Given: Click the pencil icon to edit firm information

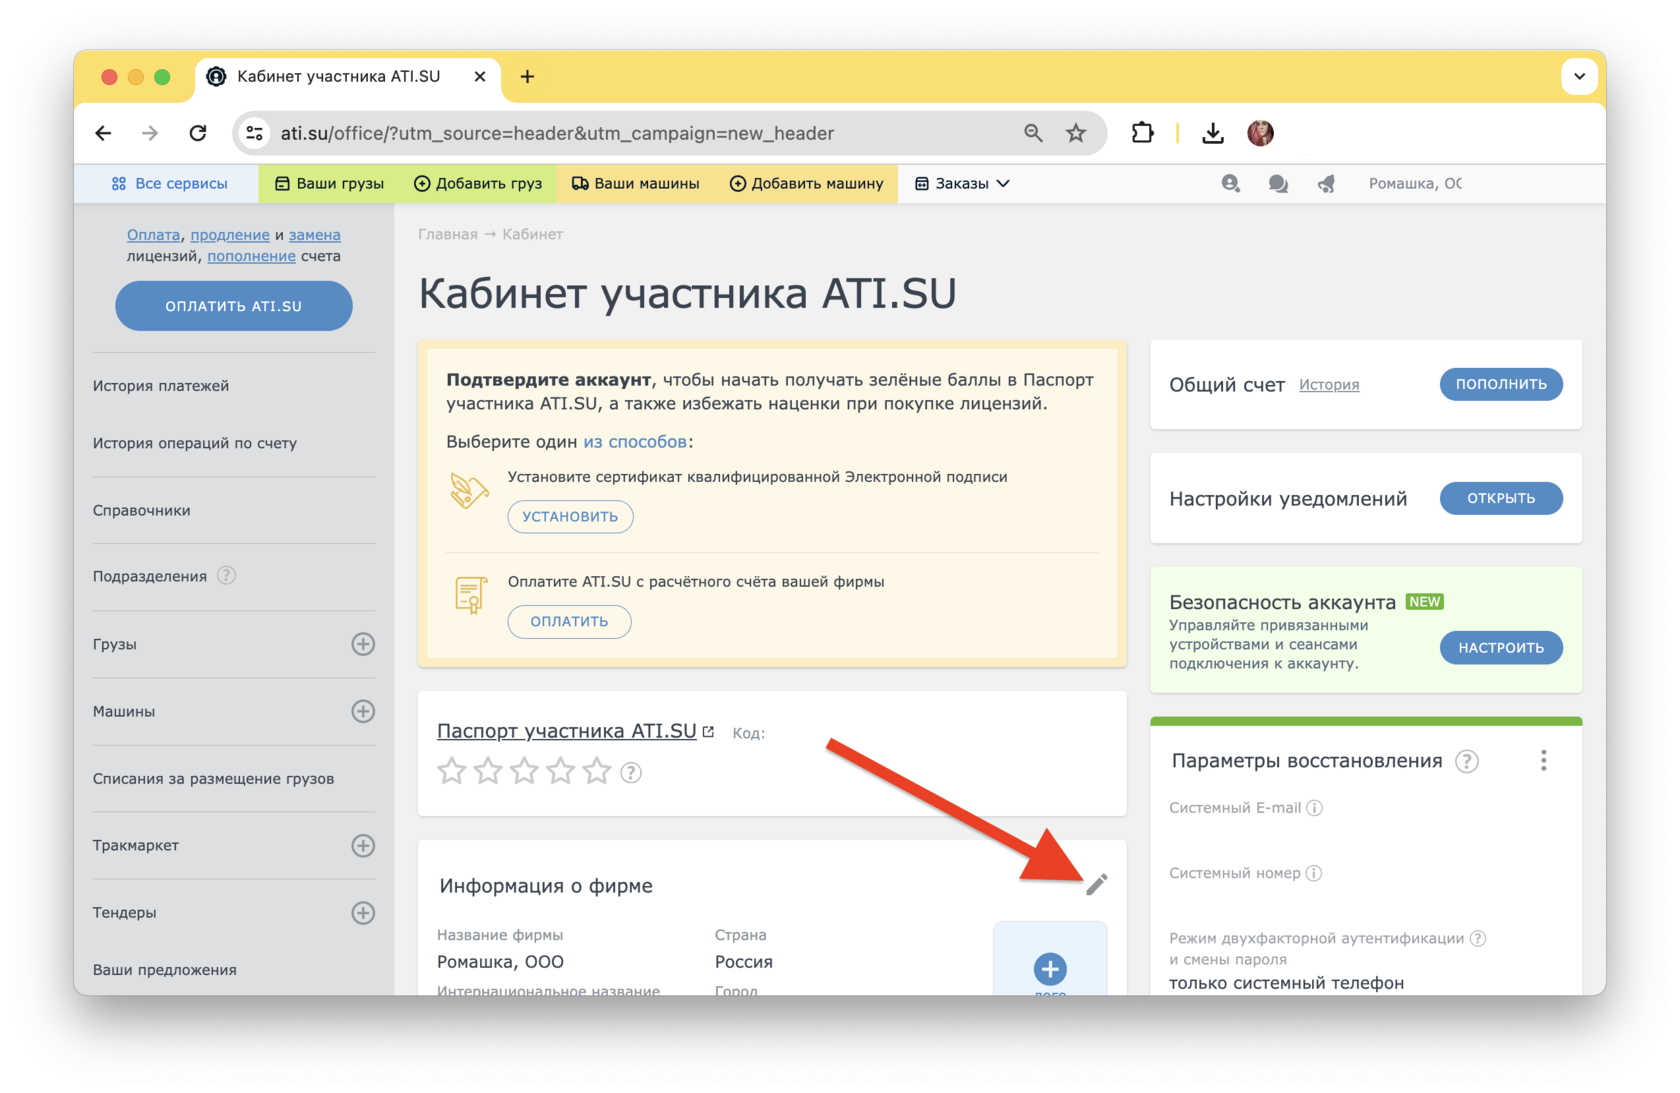Looking at the screenshot, I should tap(1096, 884).
